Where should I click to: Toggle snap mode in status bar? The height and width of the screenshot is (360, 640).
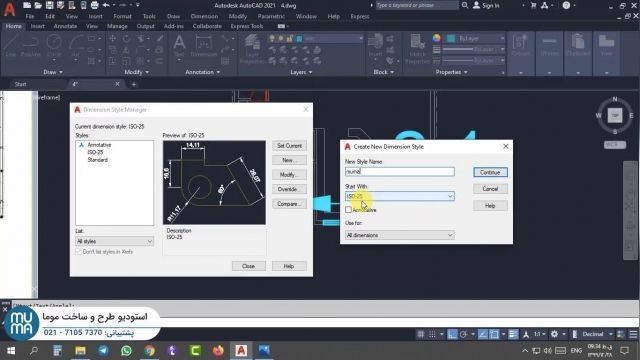pyautogui.click(x=432, y=334)
